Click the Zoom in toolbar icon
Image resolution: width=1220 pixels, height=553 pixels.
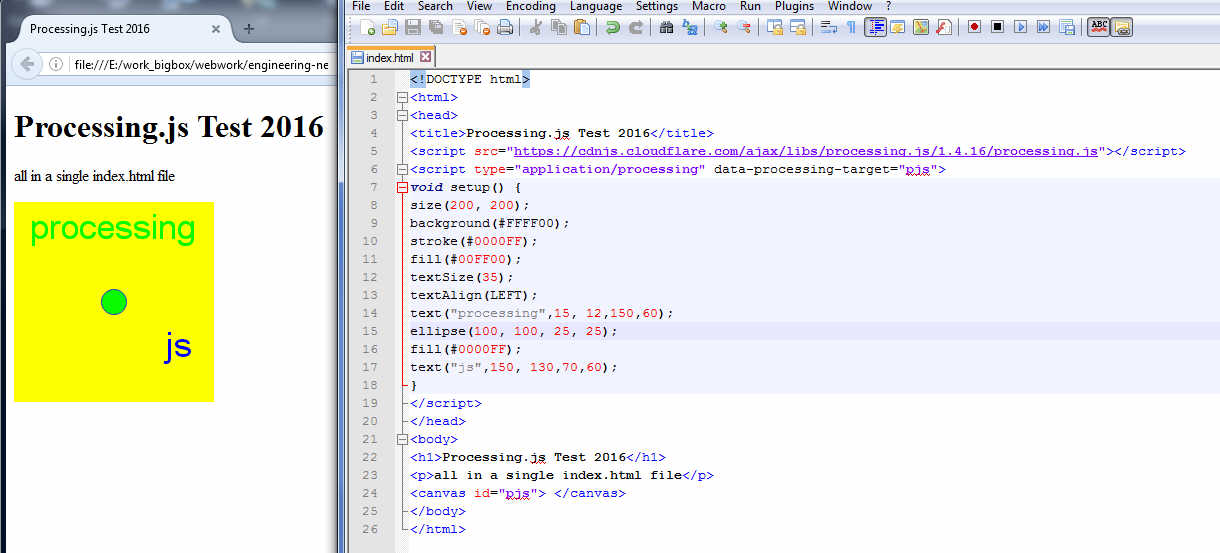pyautogui.click(x=720, y=27)
